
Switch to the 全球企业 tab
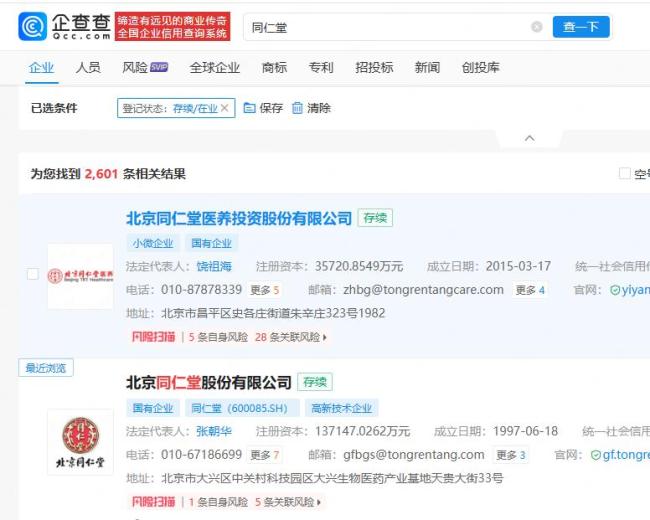click(215, 68)
